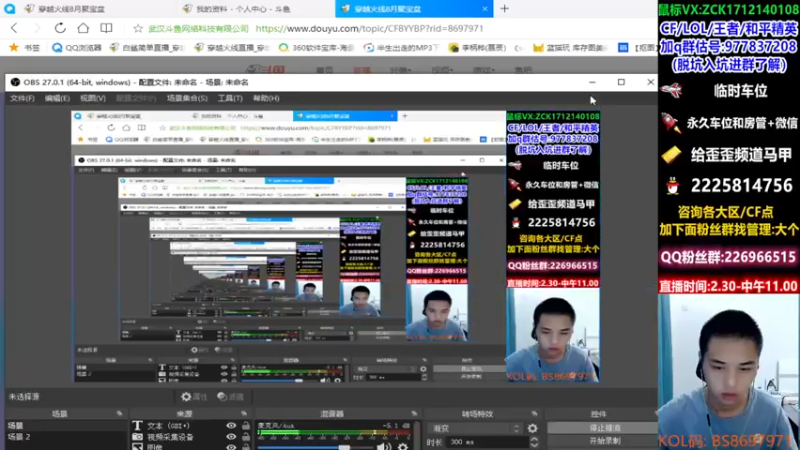This screenshot has width=800, height=450.
Task: Pop out the 场景 dock
Action: coord(119,413)
